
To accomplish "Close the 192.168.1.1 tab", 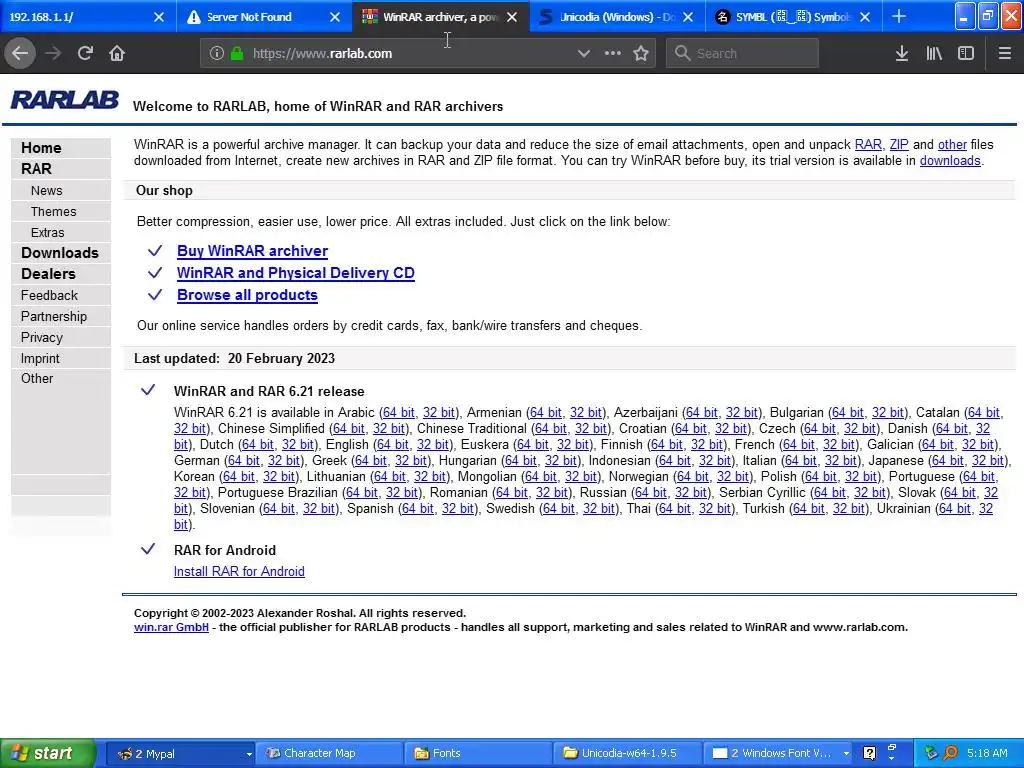I will (x=159, y=17).
